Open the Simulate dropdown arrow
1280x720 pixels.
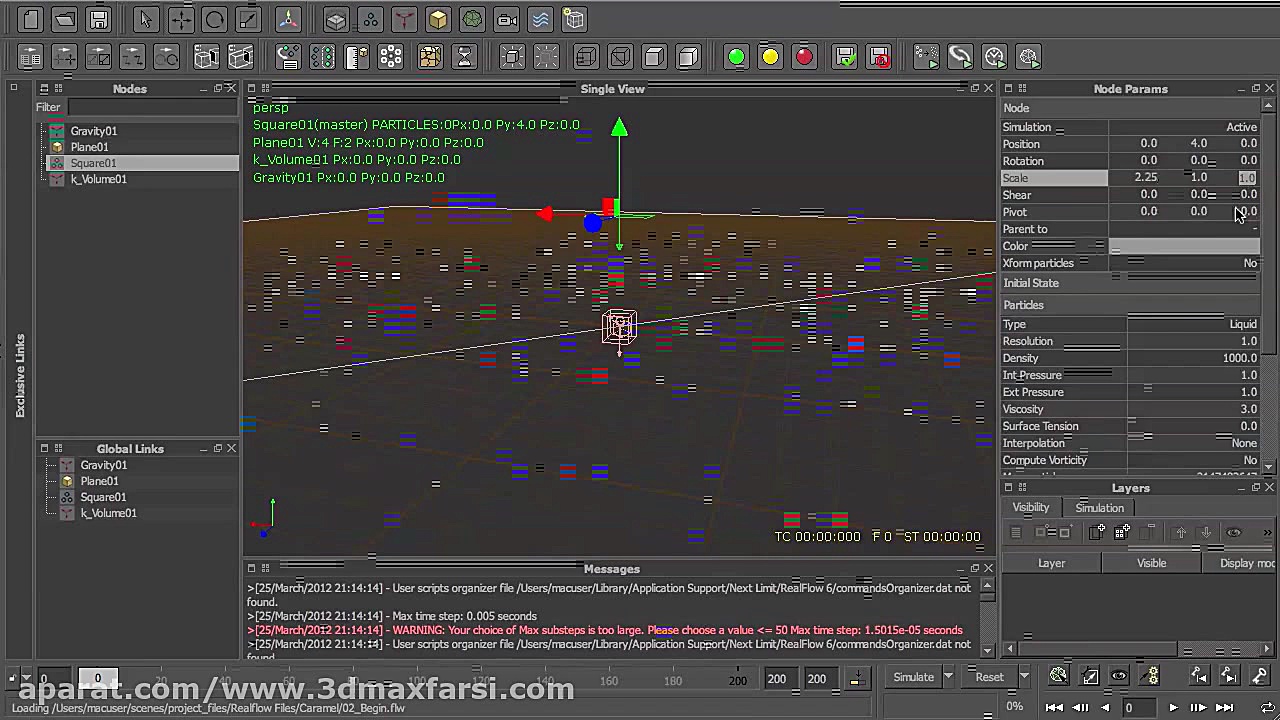[x=947, y=676]
